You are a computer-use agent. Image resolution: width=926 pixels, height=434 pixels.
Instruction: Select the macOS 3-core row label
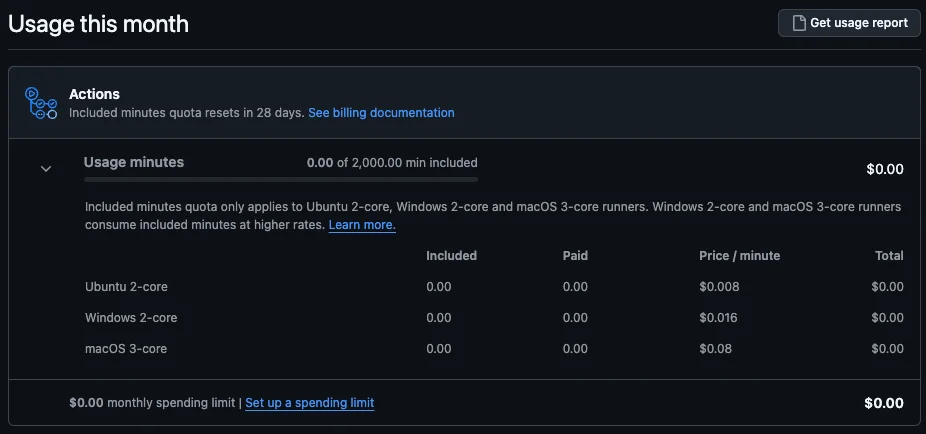tap(126, 349)
